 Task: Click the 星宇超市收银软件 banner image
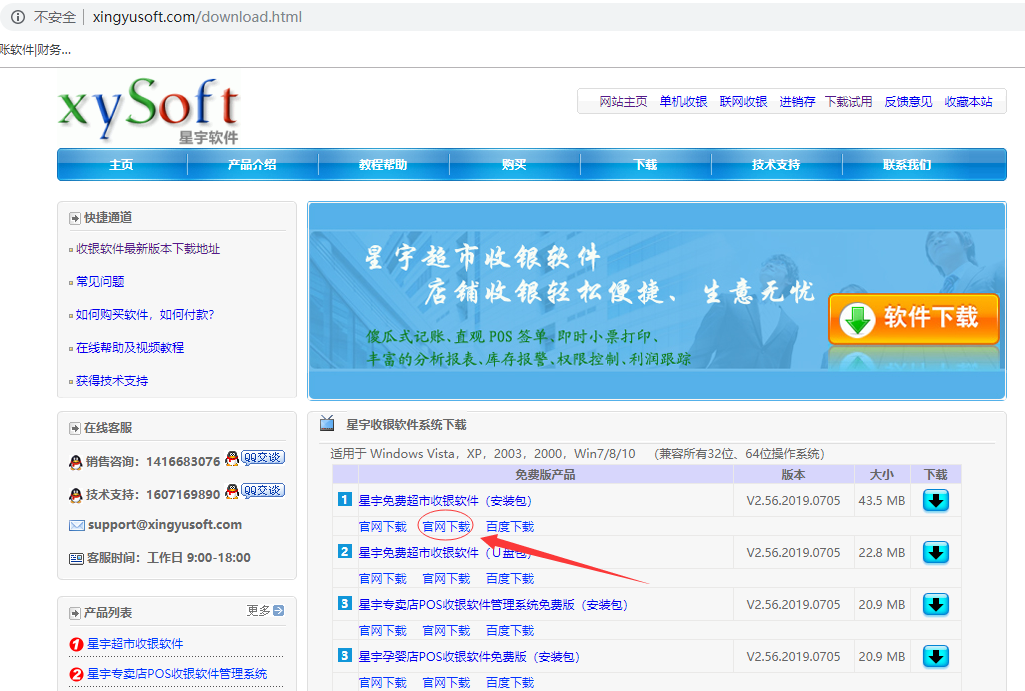tap(657, 301)
